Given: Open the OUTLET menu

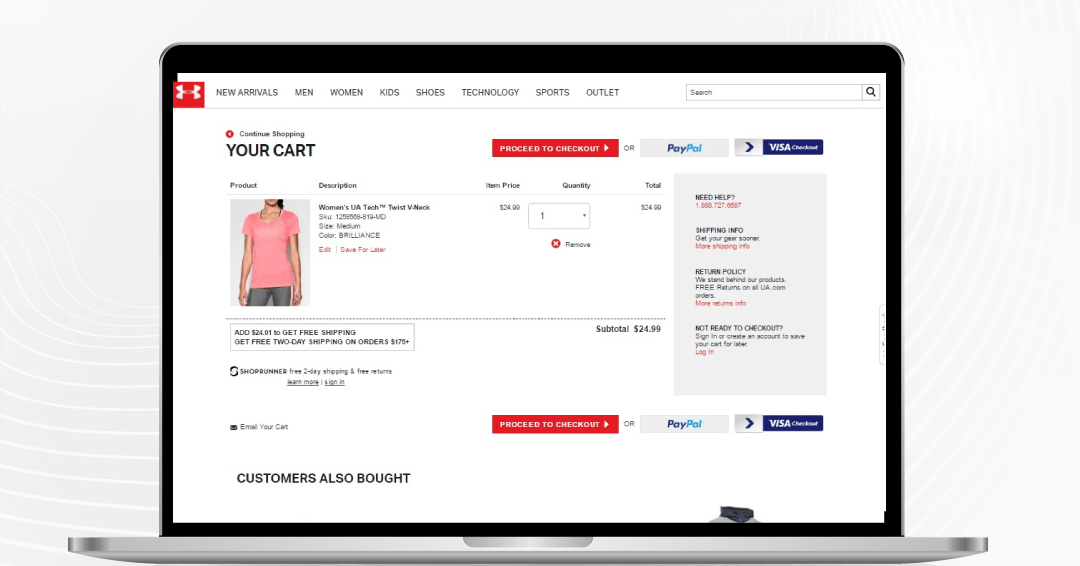Looking at the screenshot, I should [x=603, y=92].
